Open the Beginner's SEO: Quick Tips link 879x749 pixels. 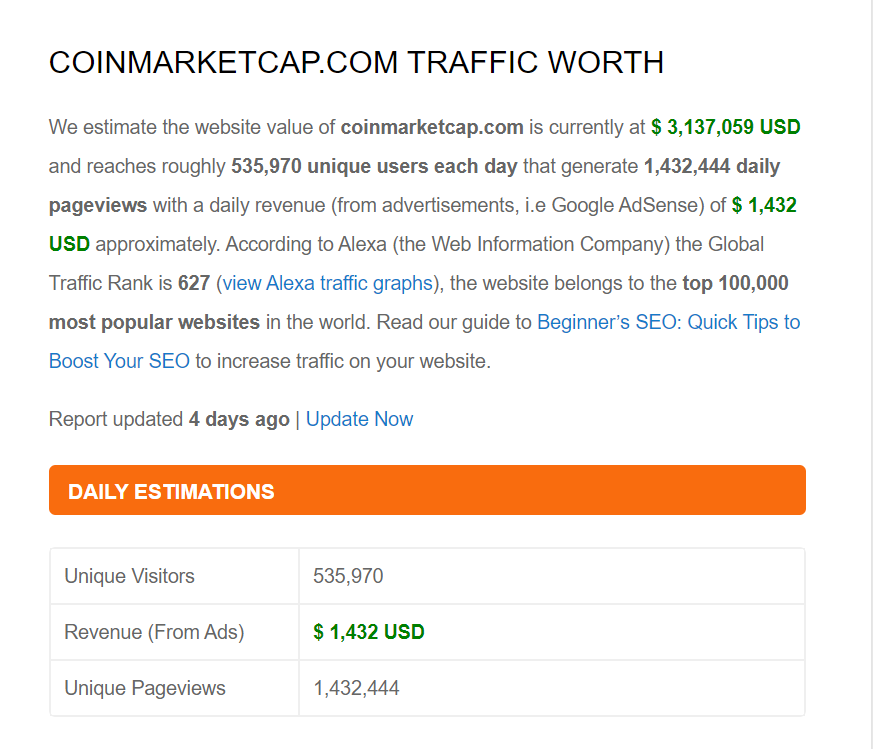pyautogui.click(x=668, y=322)
